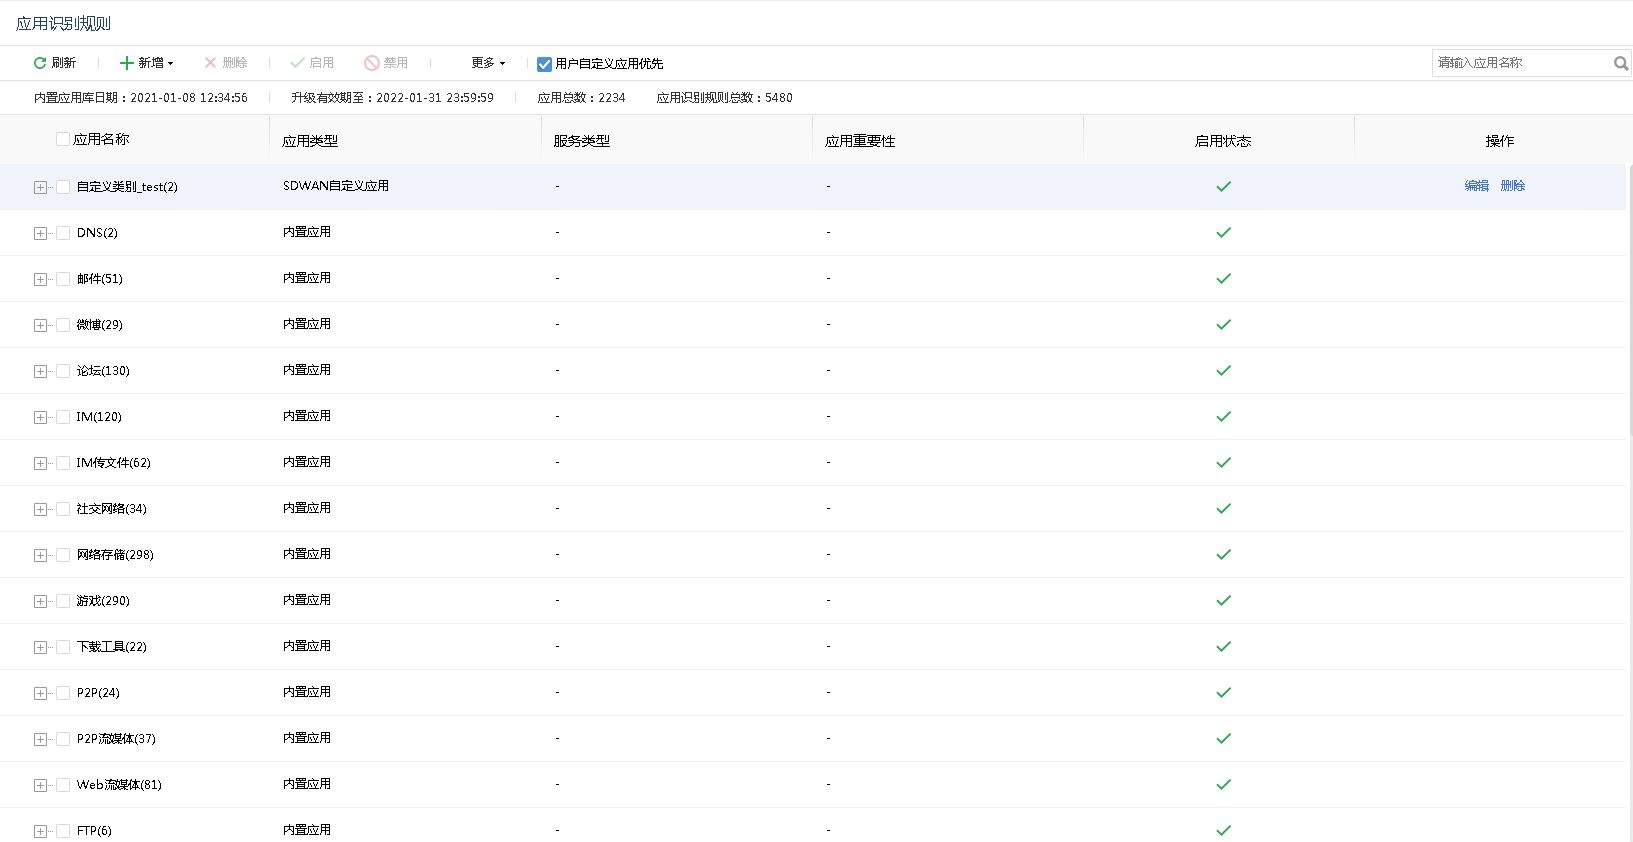Screen dimensions: 1633x842
Task: Click 删除 link in the 操作 column
Action: click(x=1512, y=186)
